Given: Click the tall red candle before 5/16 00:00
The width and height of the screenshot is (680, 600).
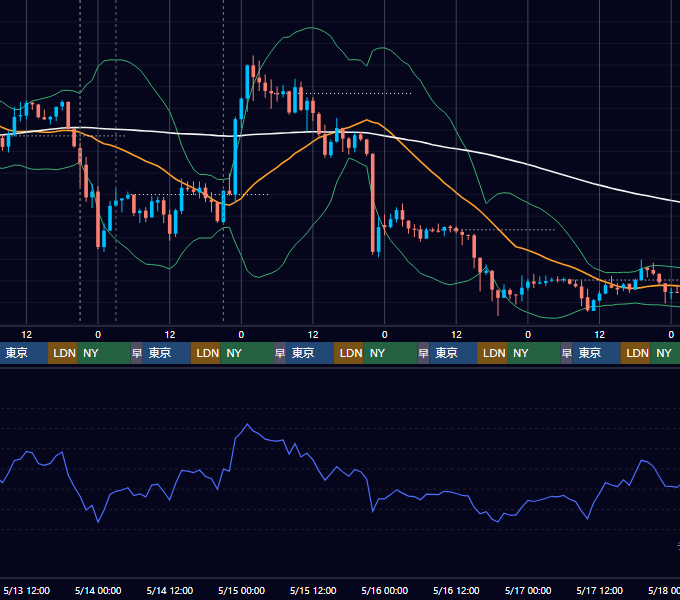Looking at the screenshot, I should pyautogui.click(x=373, y=203).
